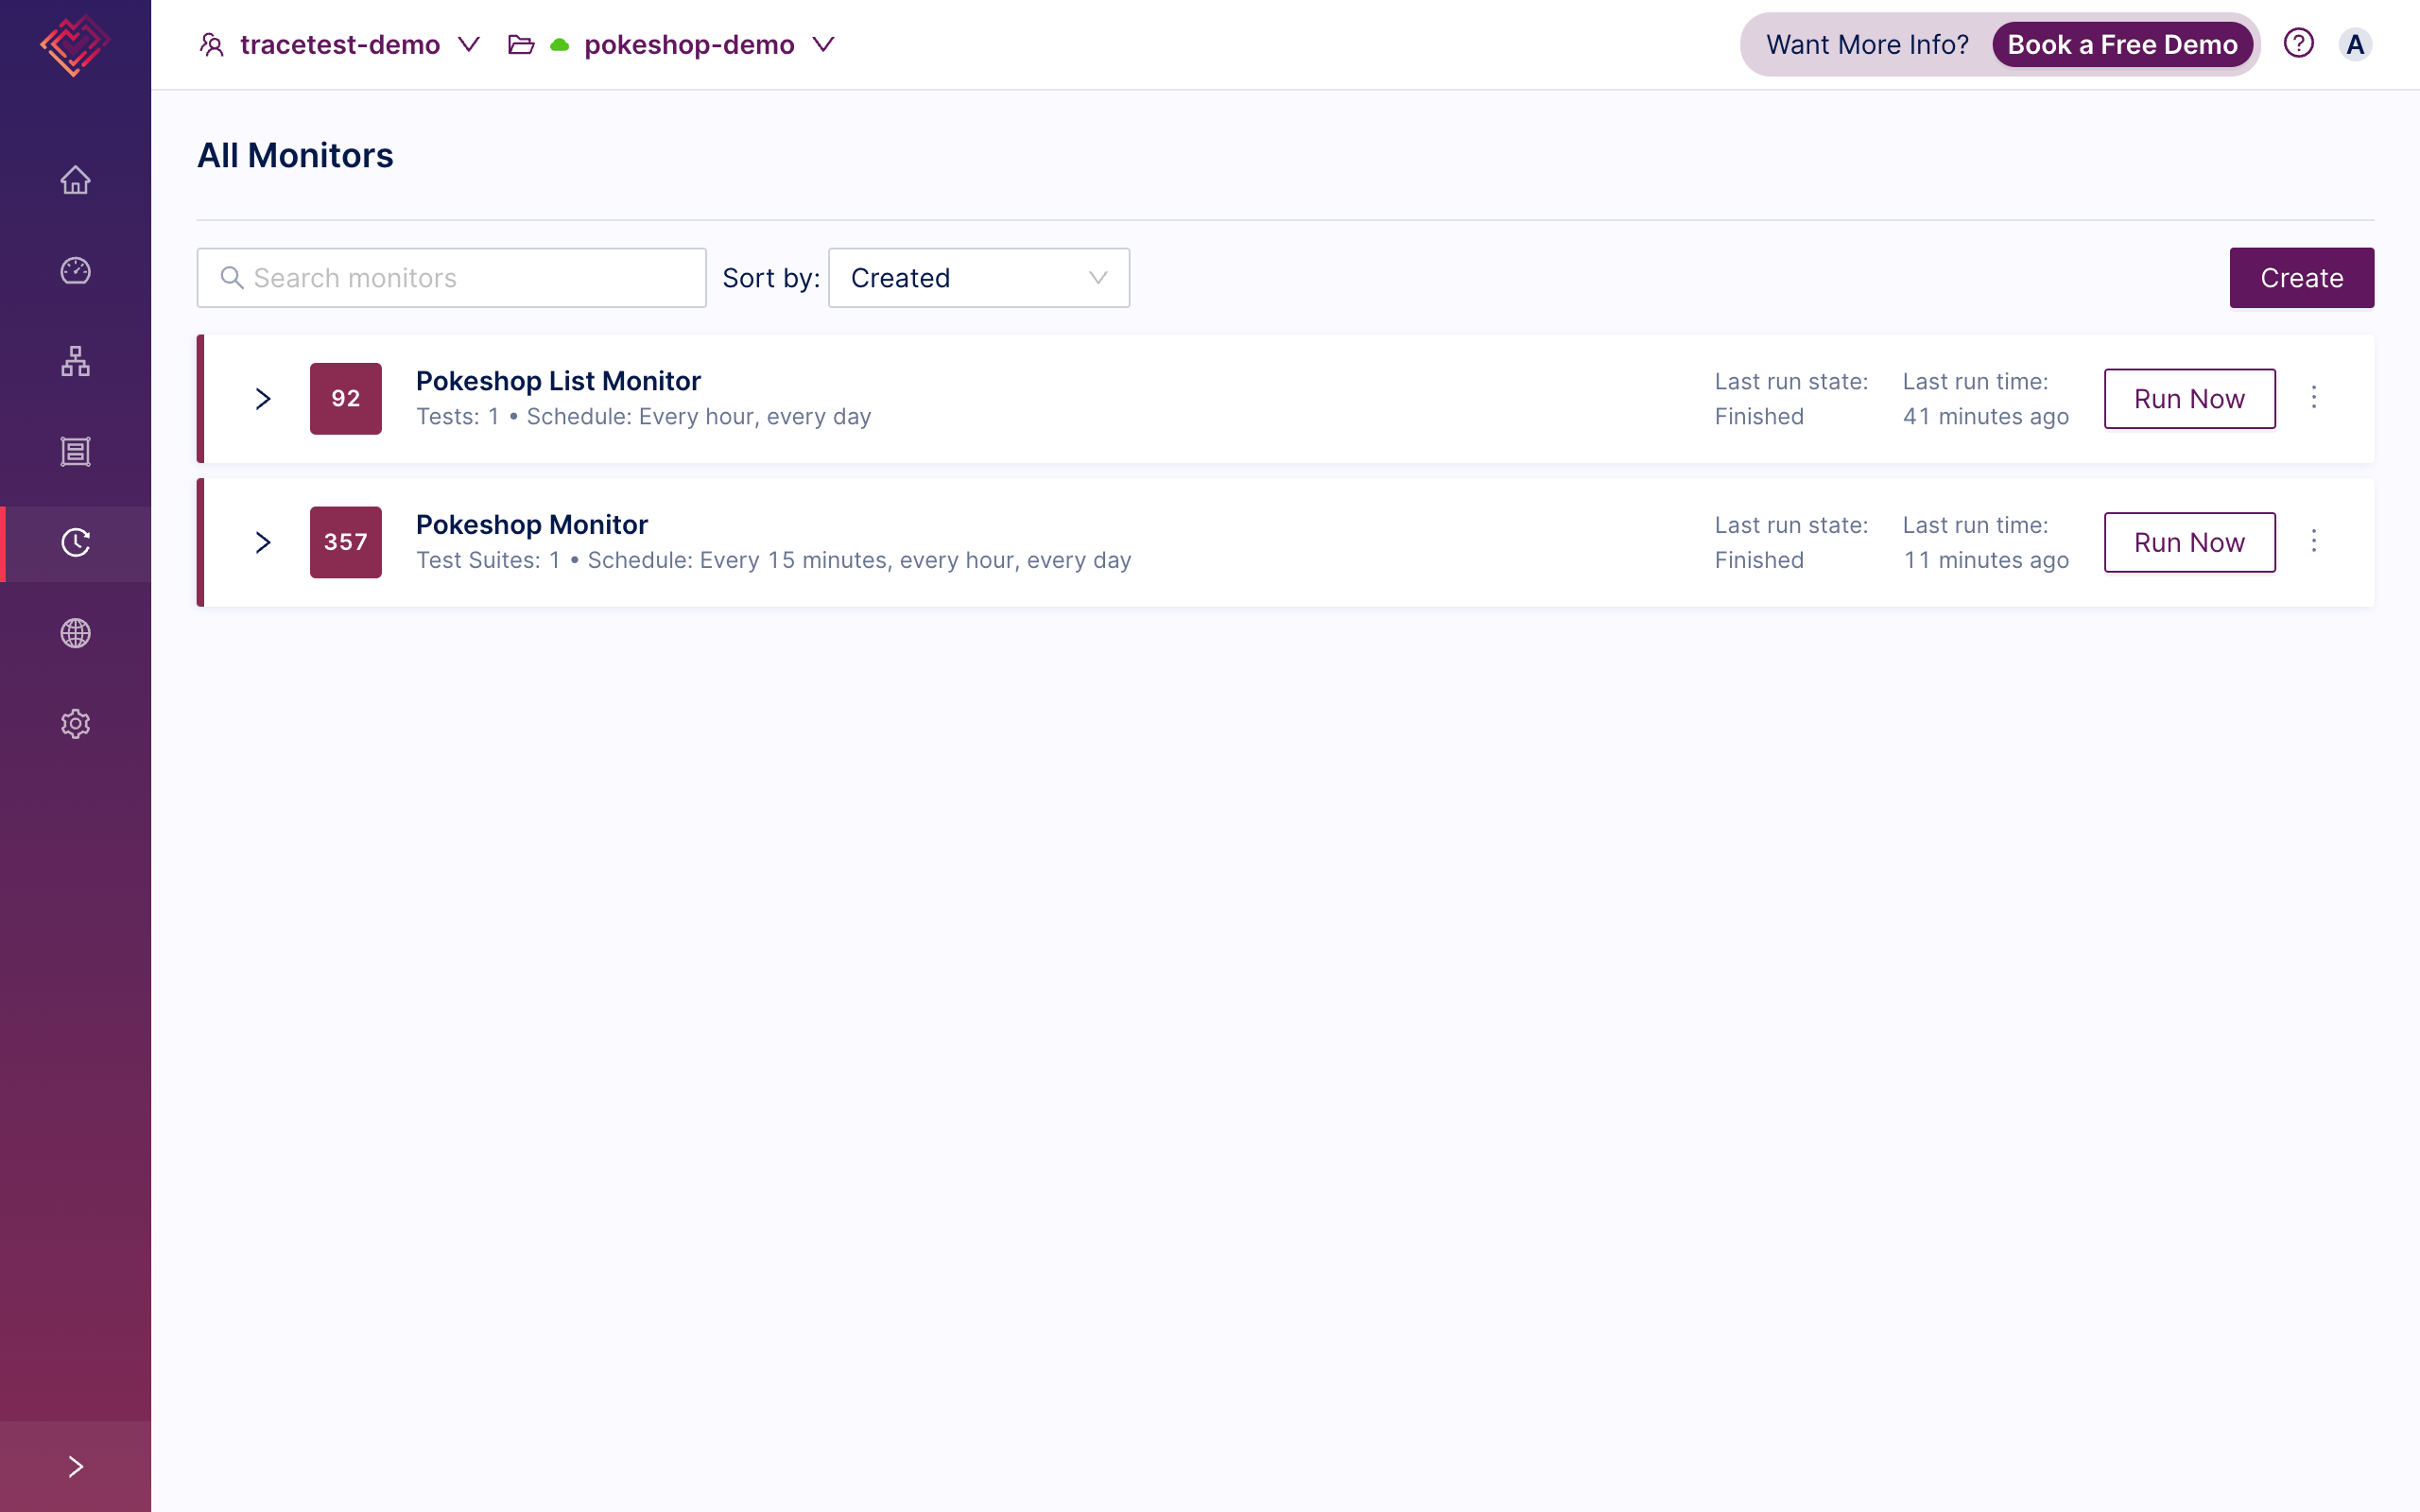Screen dimensions: 2420x1512
Task: Open the list document icon in sidebar
Action: pos(75,452)
